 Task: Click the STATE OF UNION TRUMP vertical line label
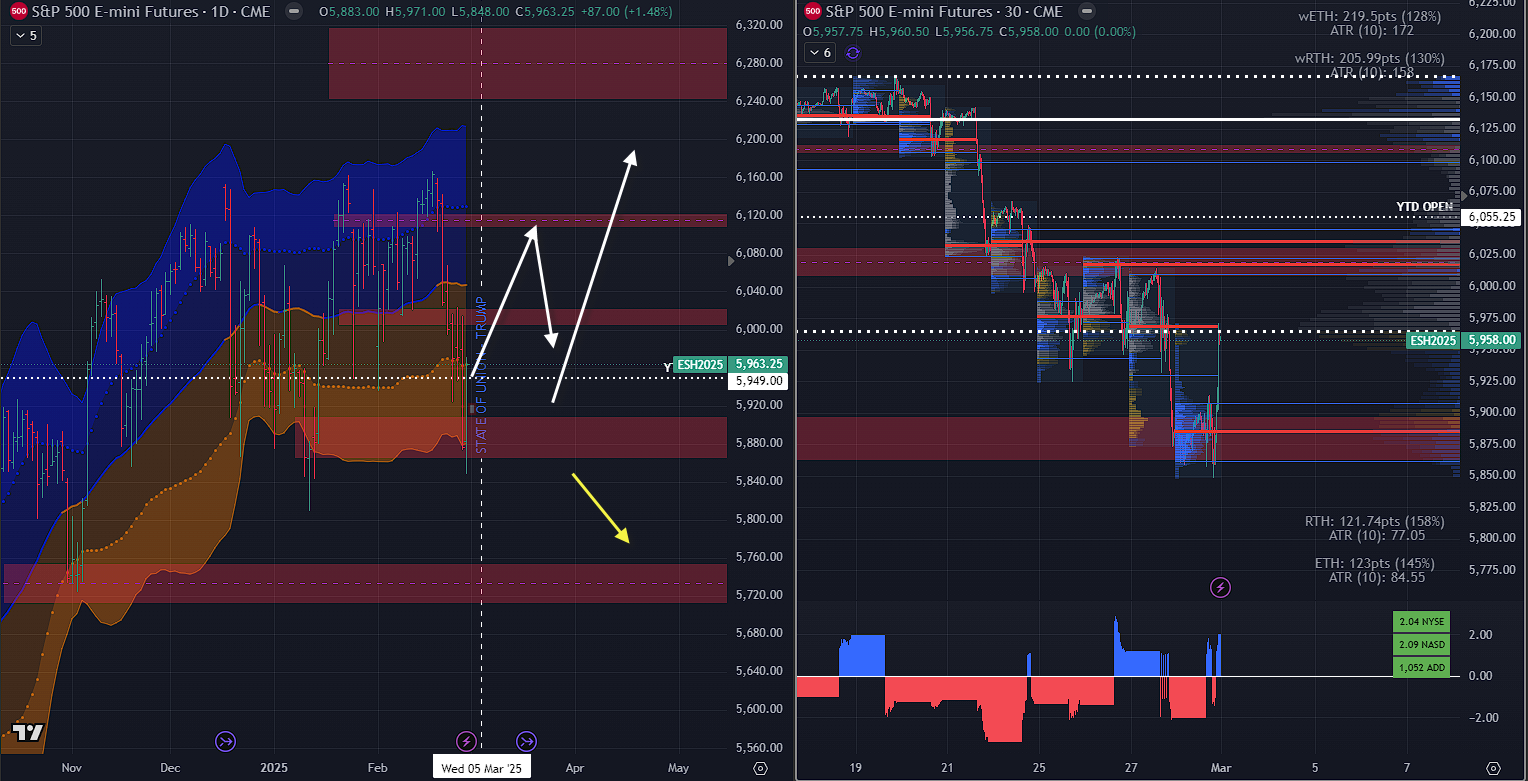click(481, 375)
